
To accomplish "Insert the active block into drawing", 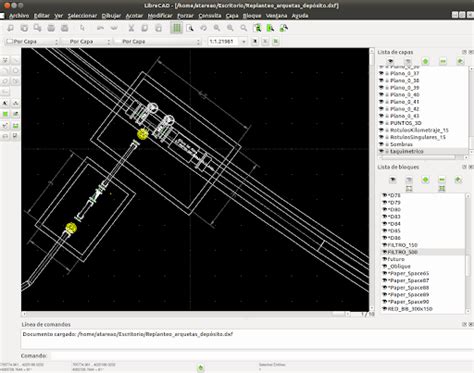I will pos(442,189).
